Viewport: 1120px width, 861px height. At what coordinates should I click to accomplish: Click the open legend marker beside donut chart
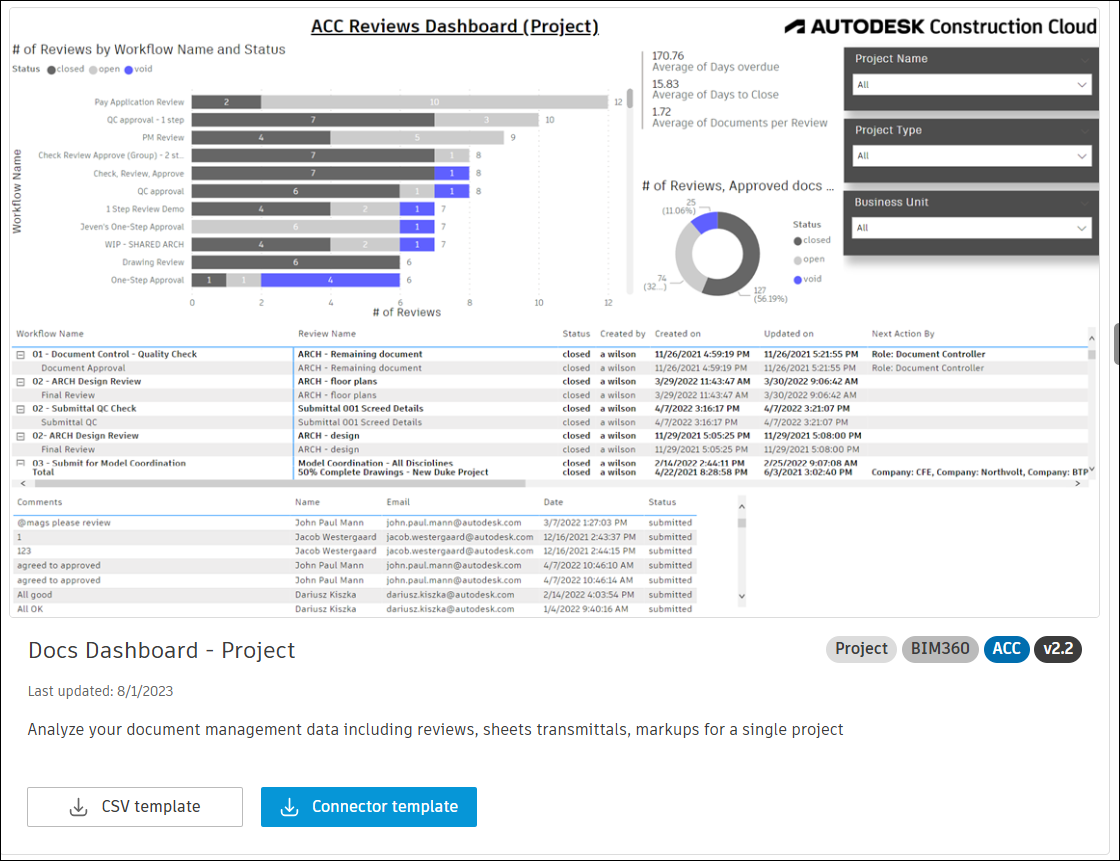(798, 260)
